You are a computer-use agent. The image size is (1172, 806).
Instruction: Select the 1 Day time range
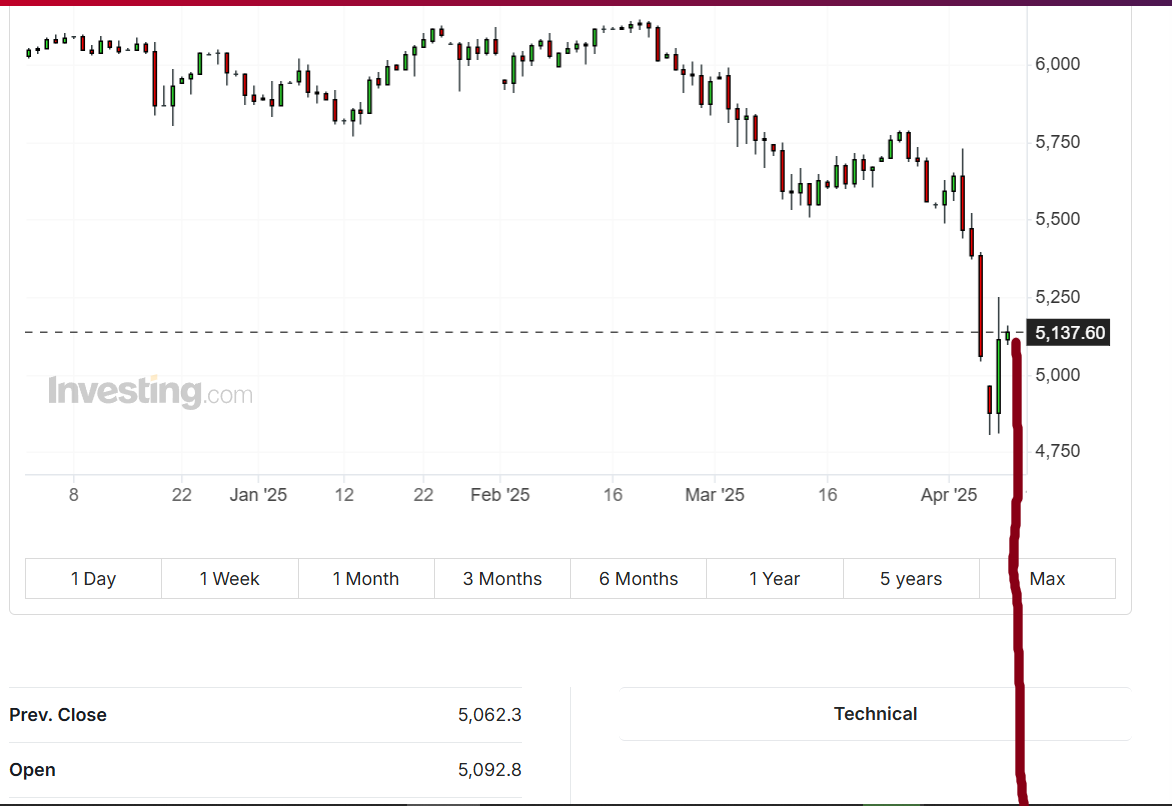pos(93,579)
